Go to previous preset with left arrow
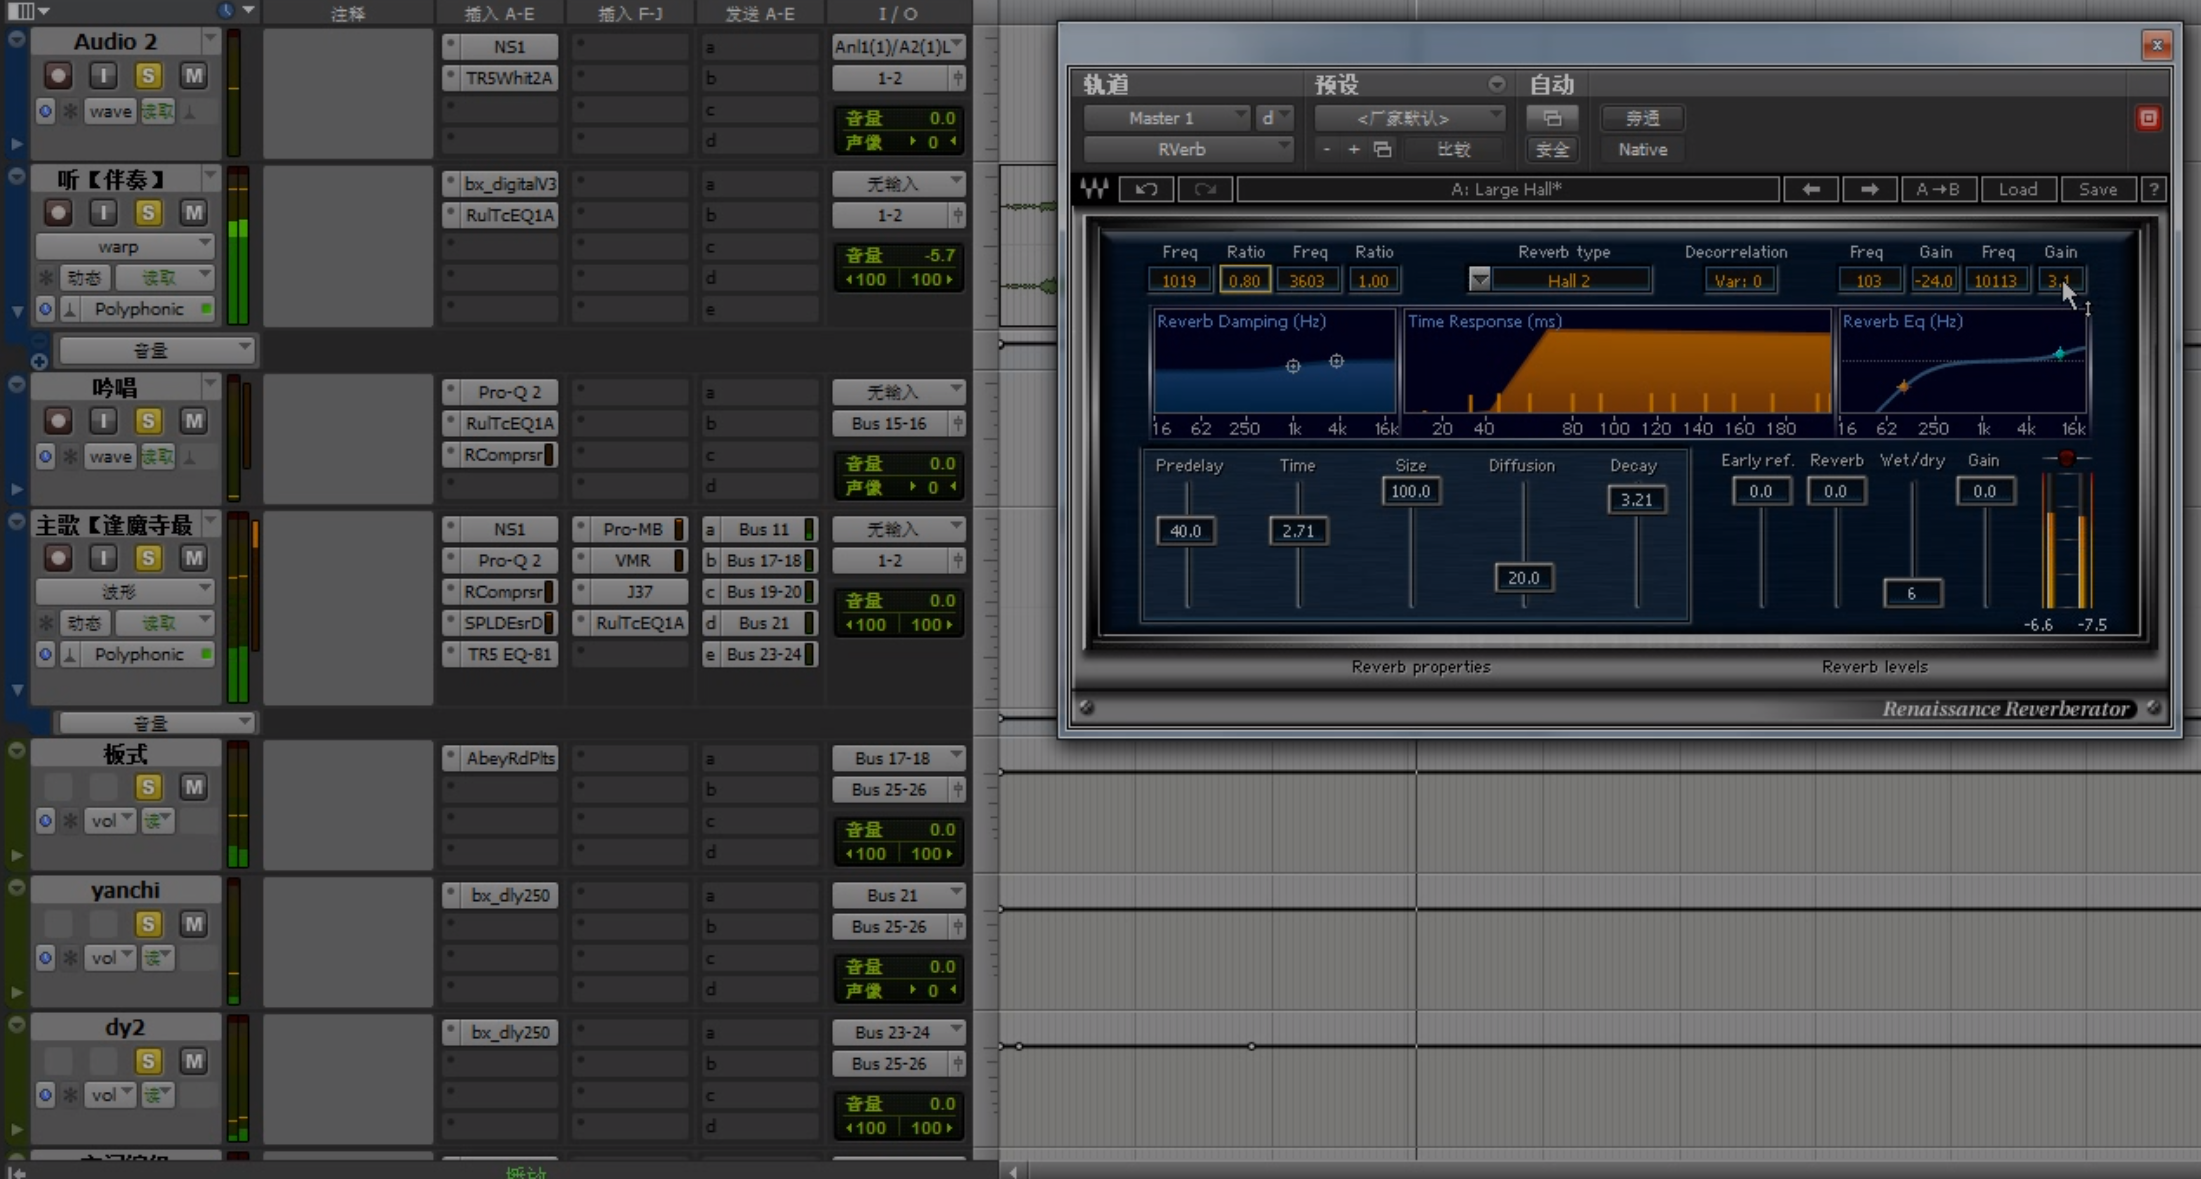The image size is (2201, 1179). point(1810,189)
